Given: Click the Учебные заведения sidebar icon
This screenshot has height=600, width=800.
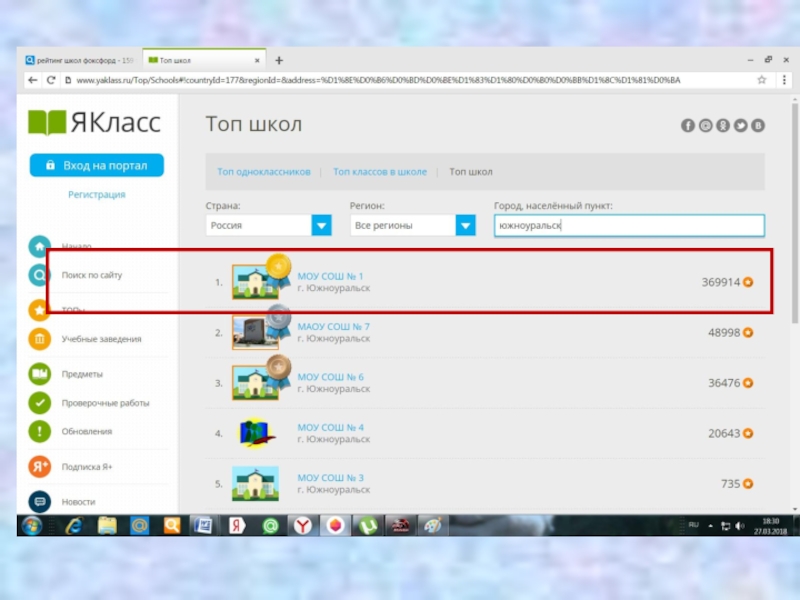Looking at the screenshot, I should pyautogui.click(x=40, y=340).
